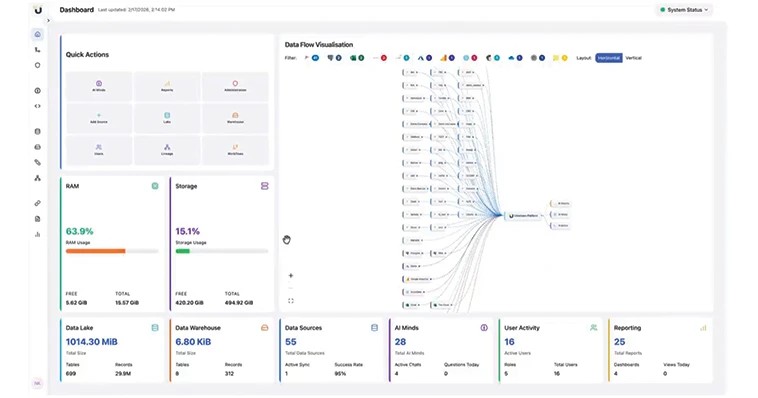Click Home icon in sidebar
The width and height of the screenshot is (758, 398).
[x=38, y=34]
